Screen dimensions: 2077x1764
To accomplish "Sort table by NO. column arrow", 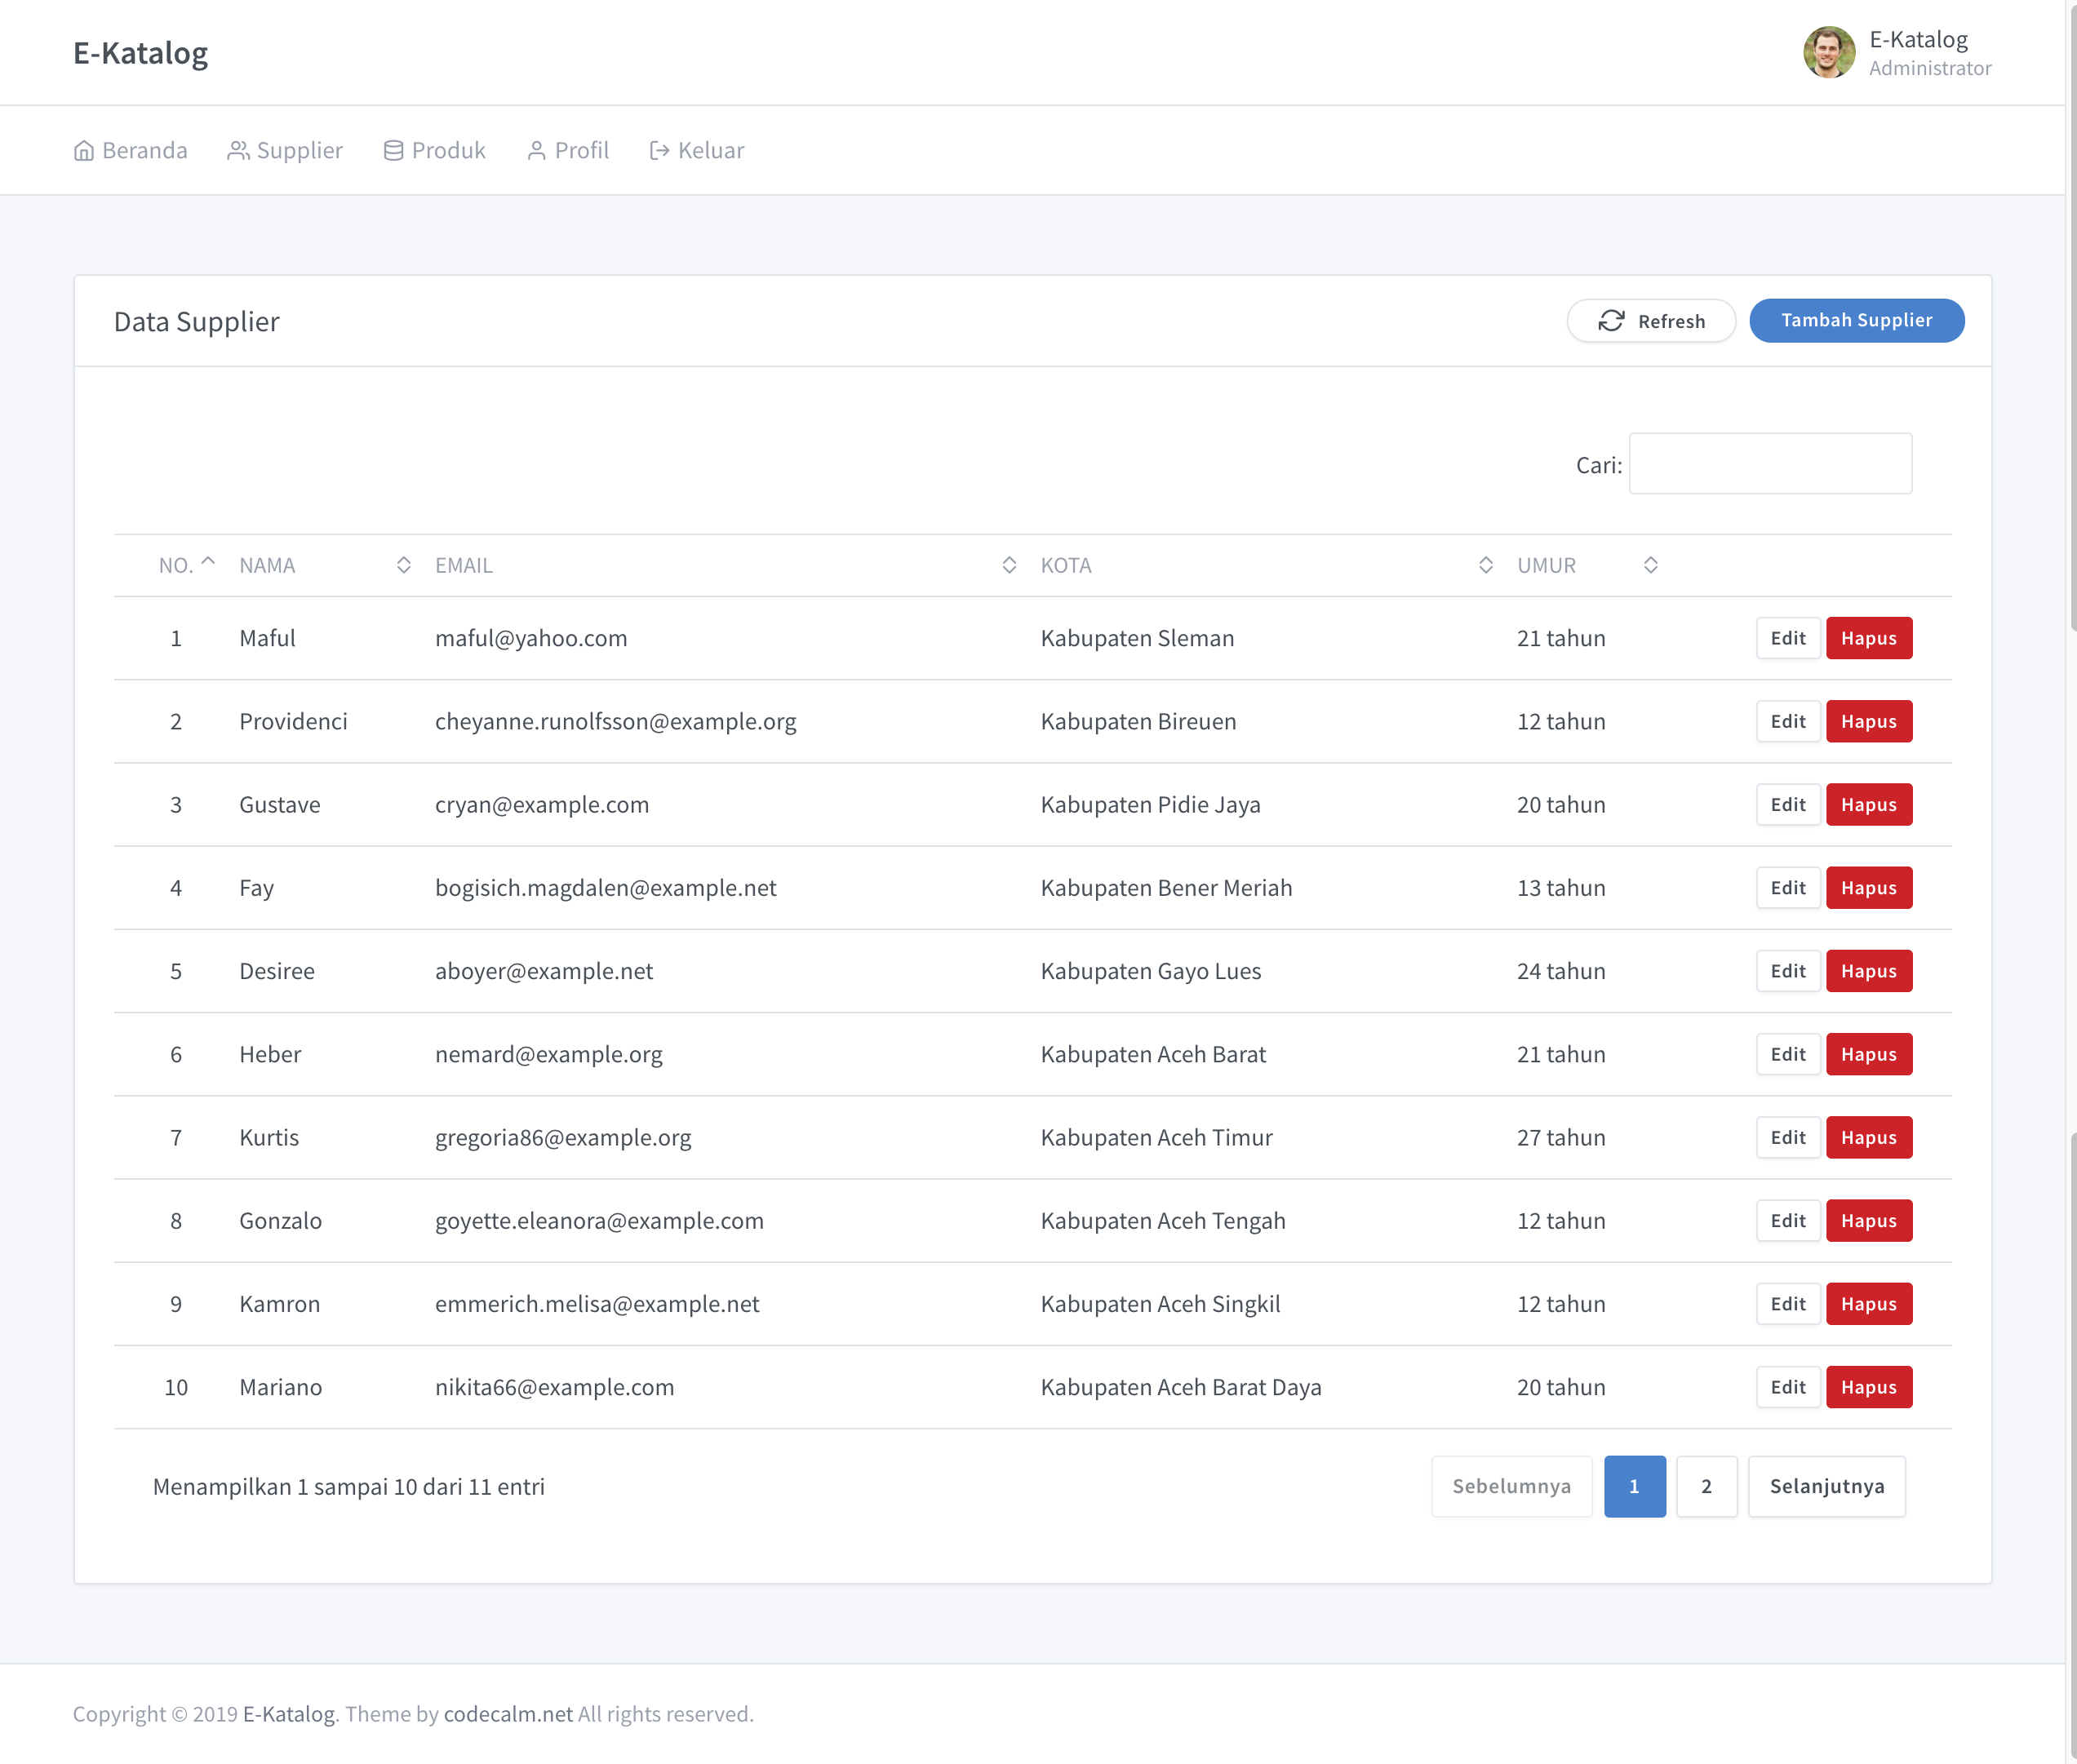I will (x=208, y=563).
